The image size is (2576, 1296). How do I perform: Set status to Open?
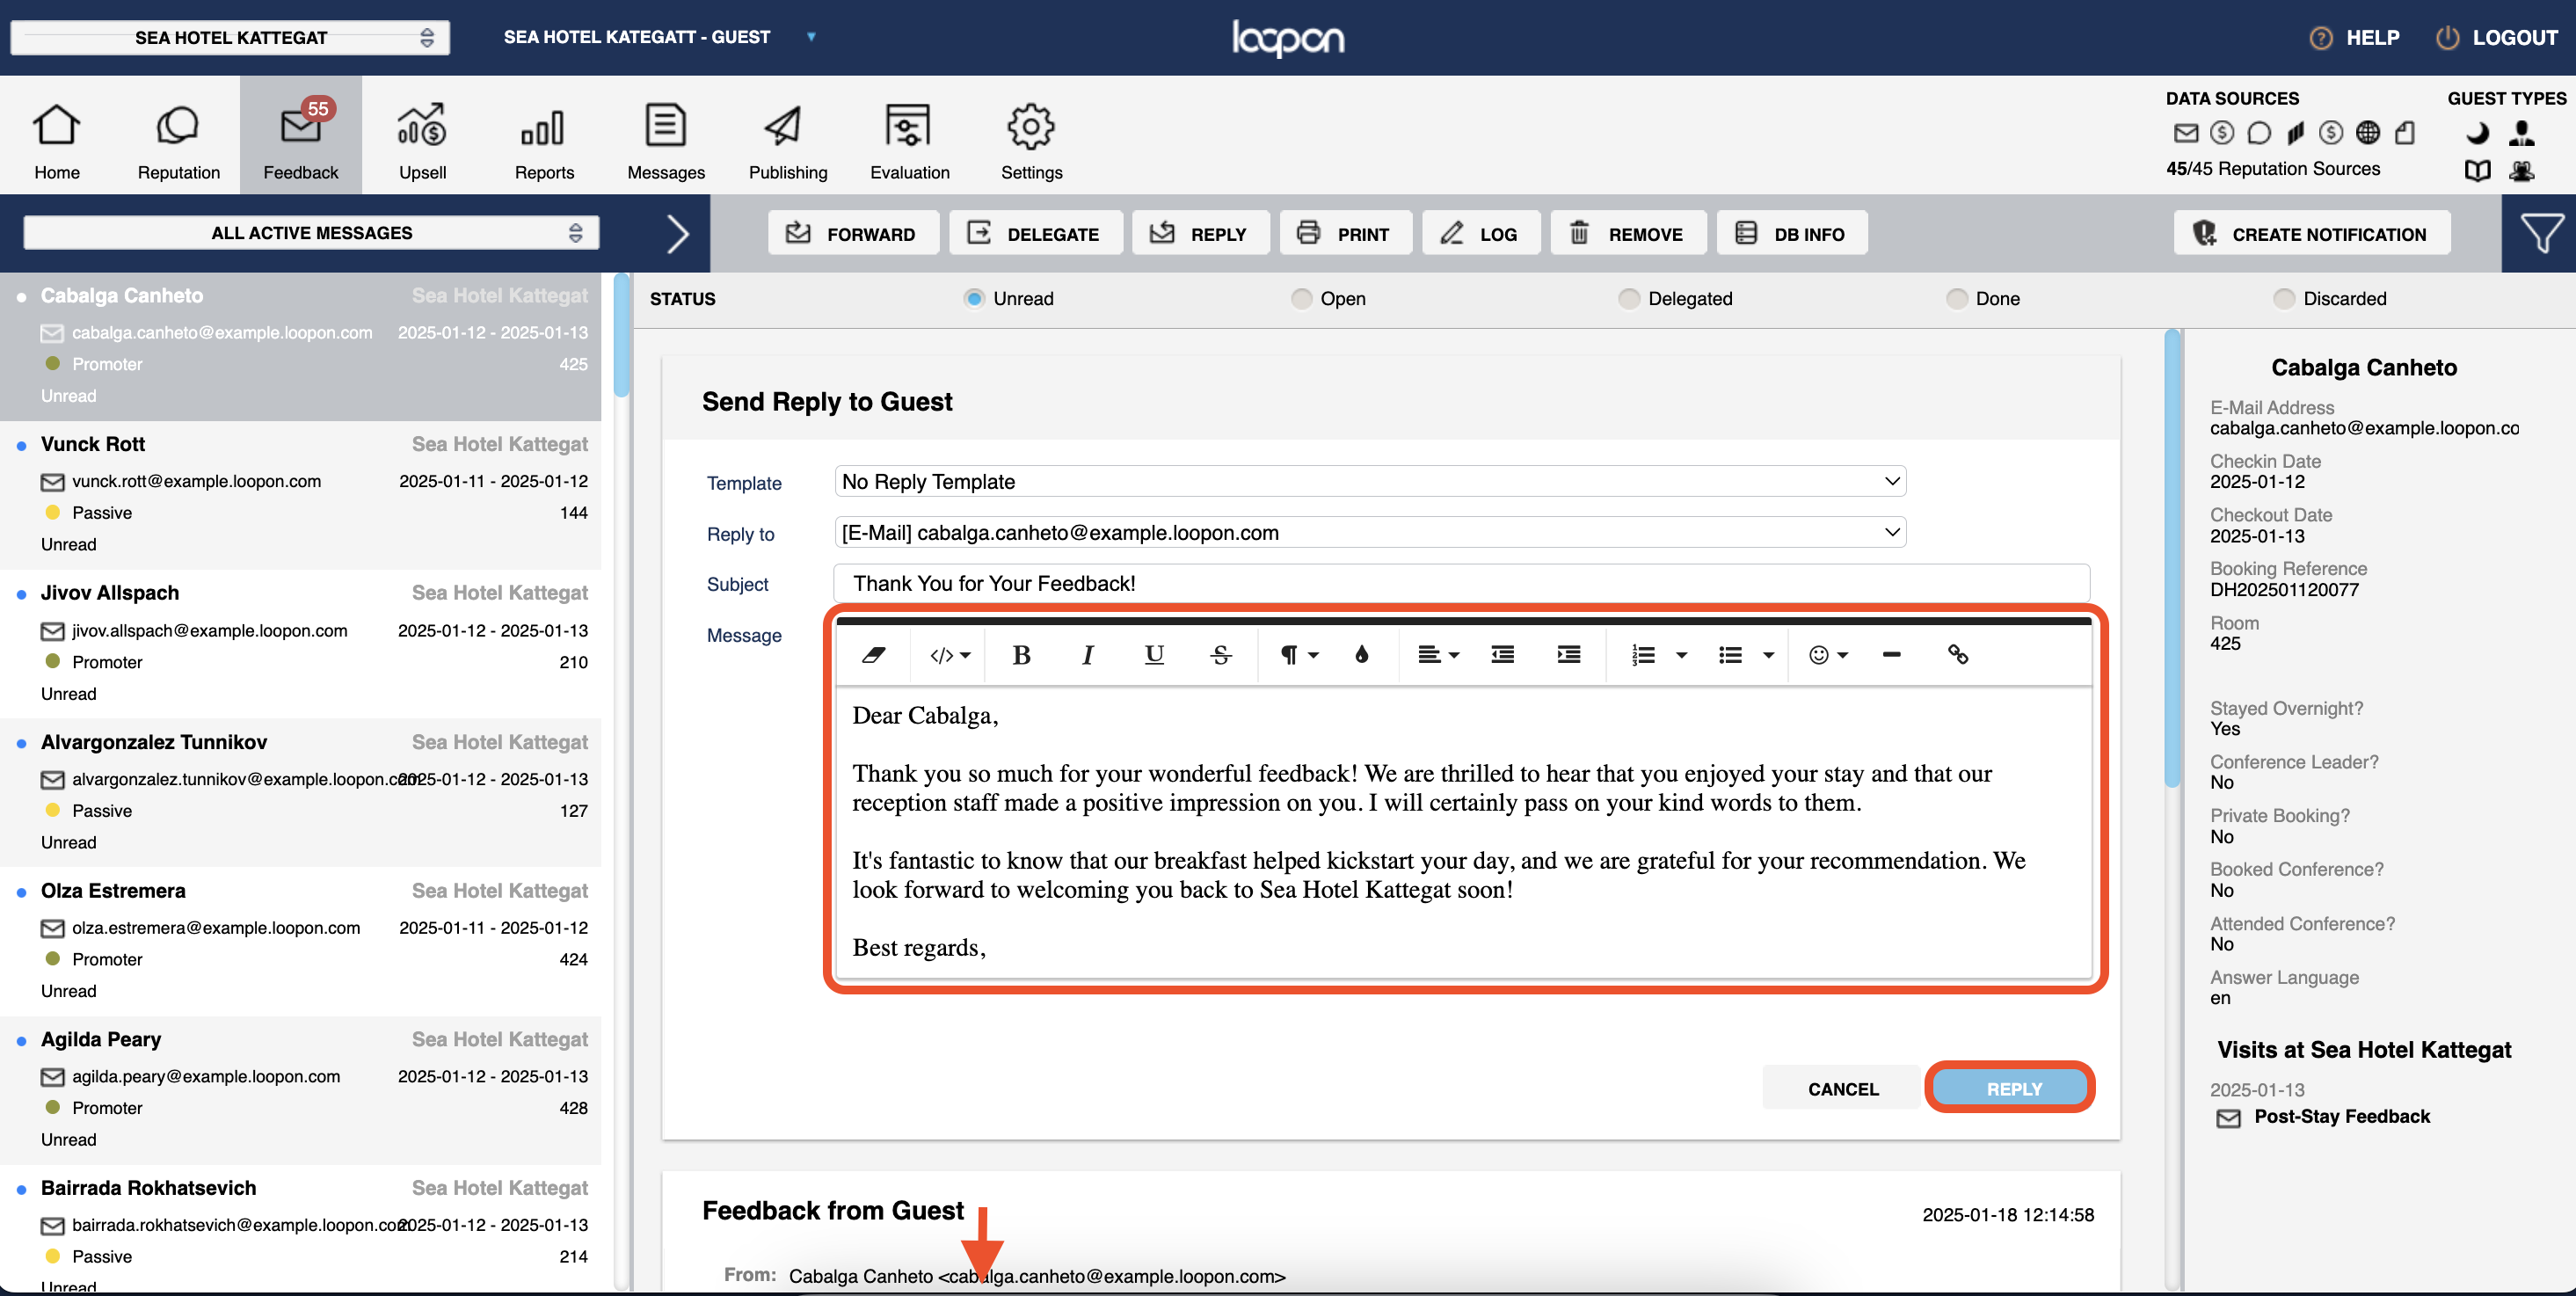click(x=1300, y=299)
